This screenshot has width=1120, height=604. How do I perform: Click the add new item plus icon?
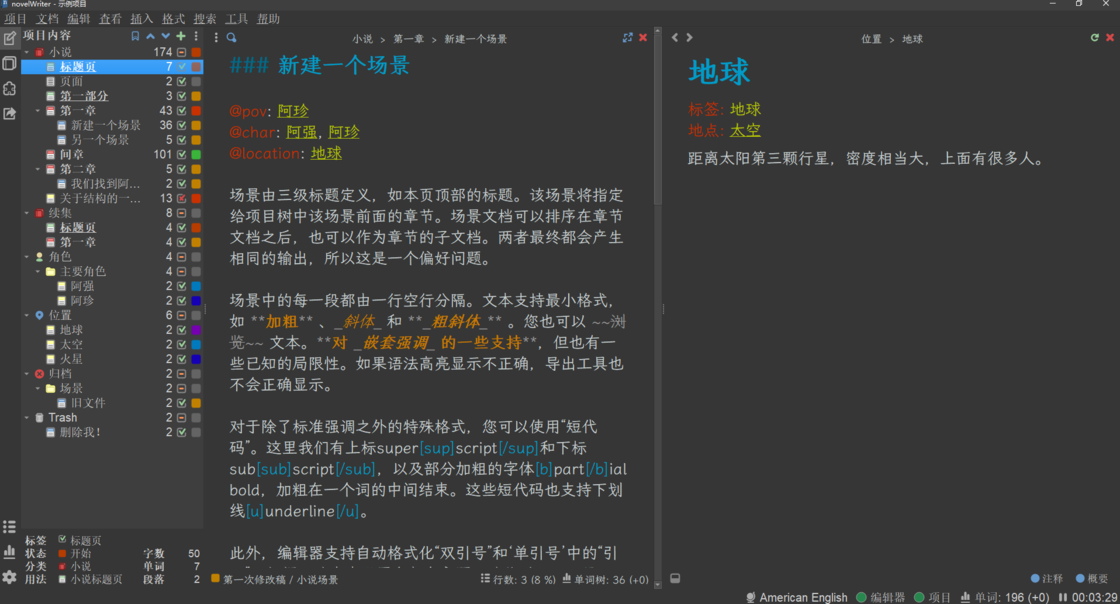[x=181, y=36]
